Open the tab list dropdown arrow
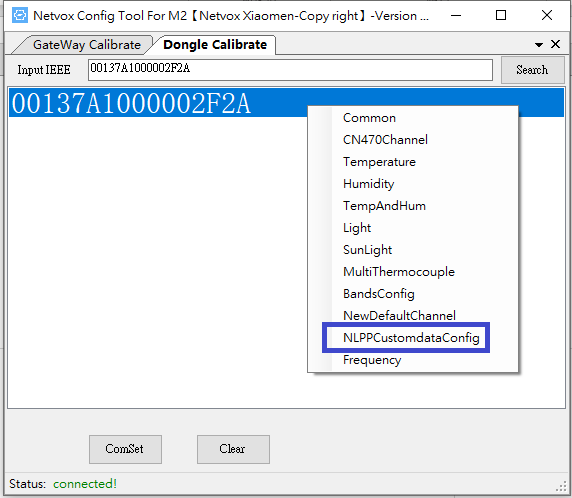572x498 pixels. pos(539,45)
